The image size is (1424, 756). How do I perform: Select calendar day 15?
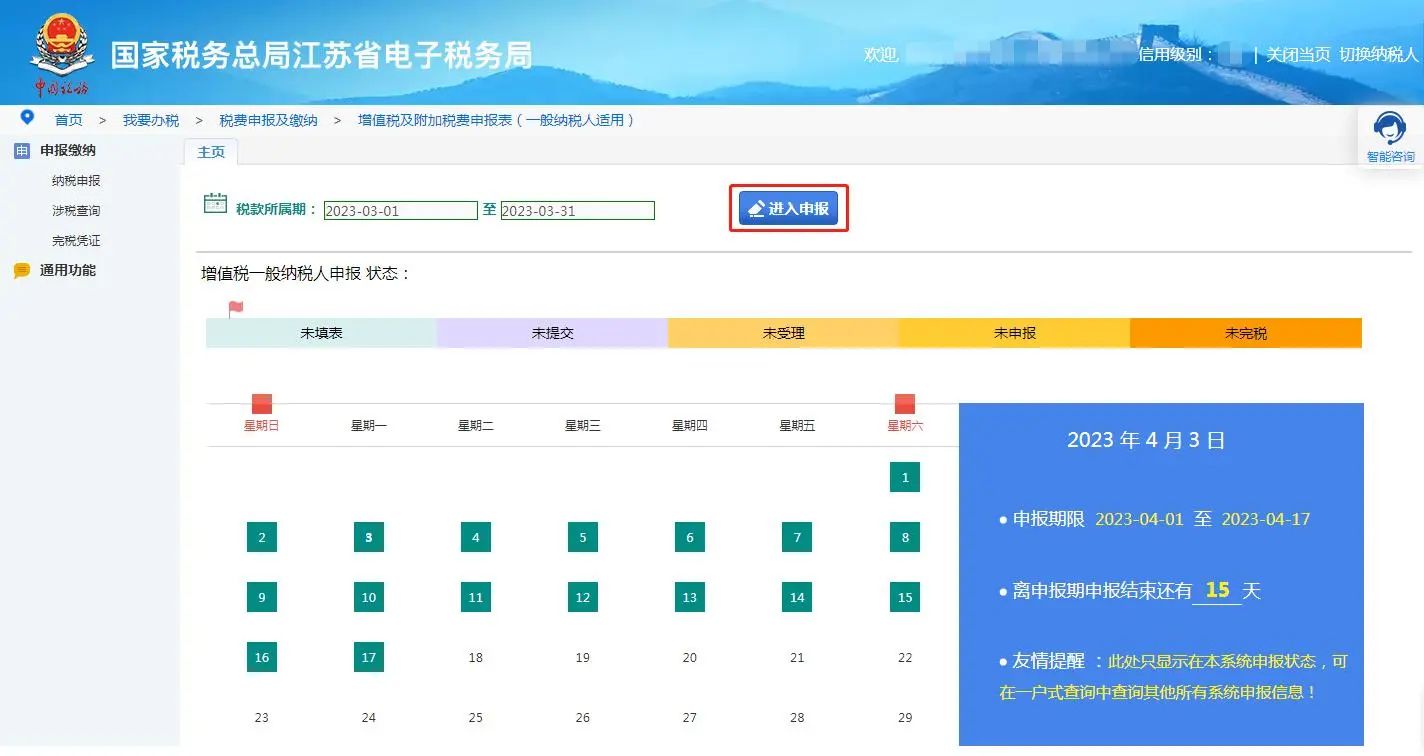(x=905, y=597)
